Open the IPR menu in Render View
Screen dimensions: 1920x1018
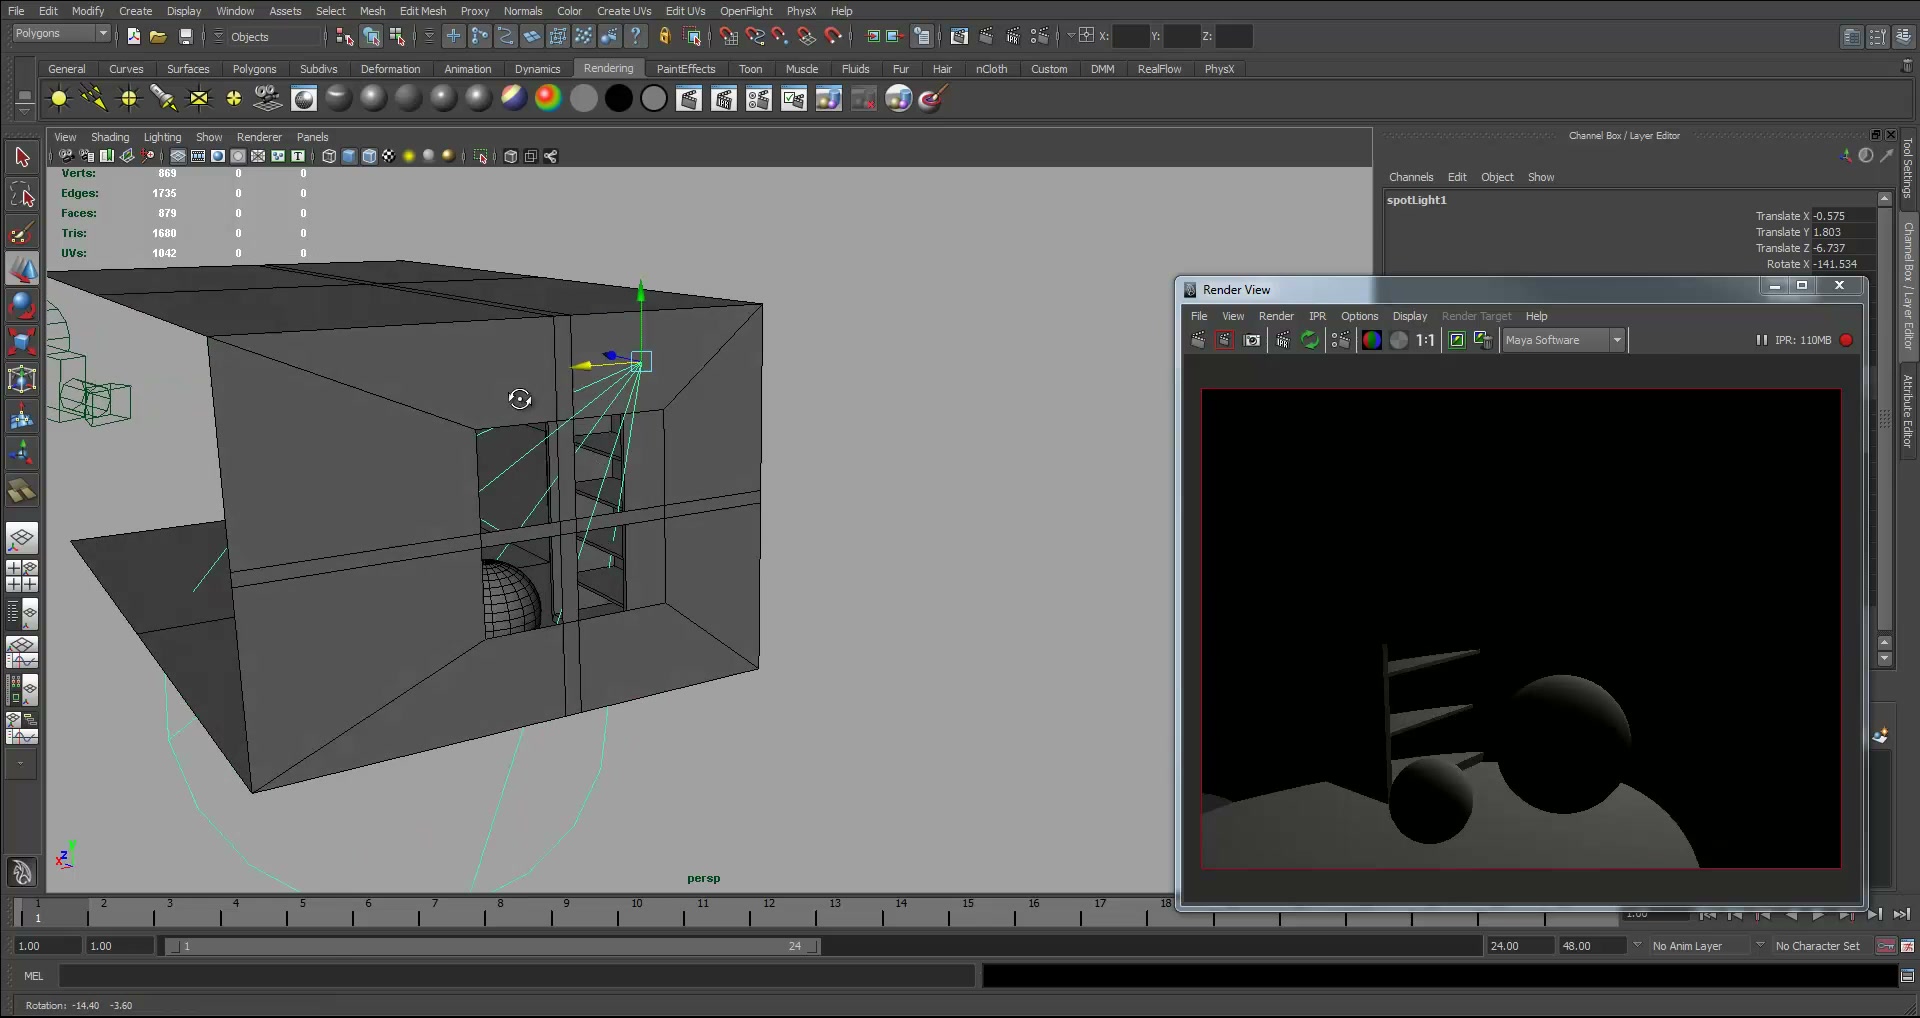(x=1317, y=316)
